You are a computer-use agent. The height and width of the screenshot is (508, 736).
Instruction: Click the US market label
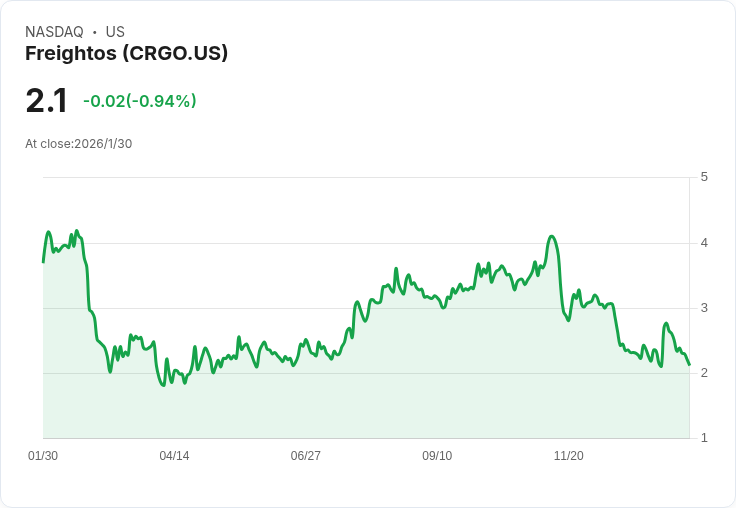coord(115,32)
